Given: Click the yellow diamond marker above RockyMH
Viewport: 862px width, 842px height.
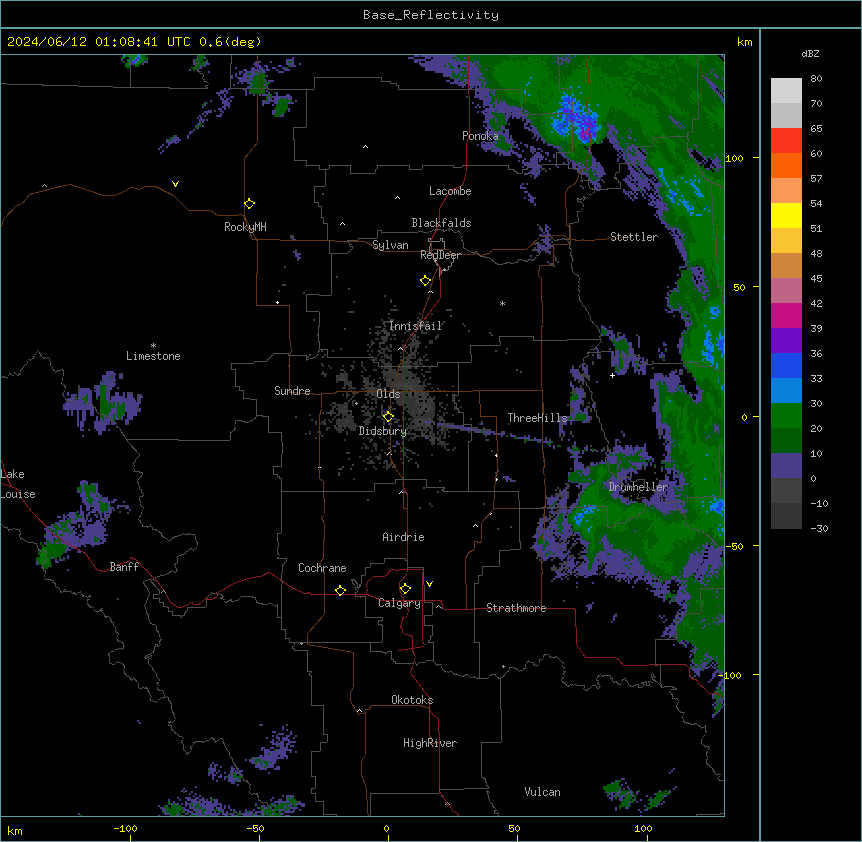Looking at the screenshot, I should coord(249,203).
